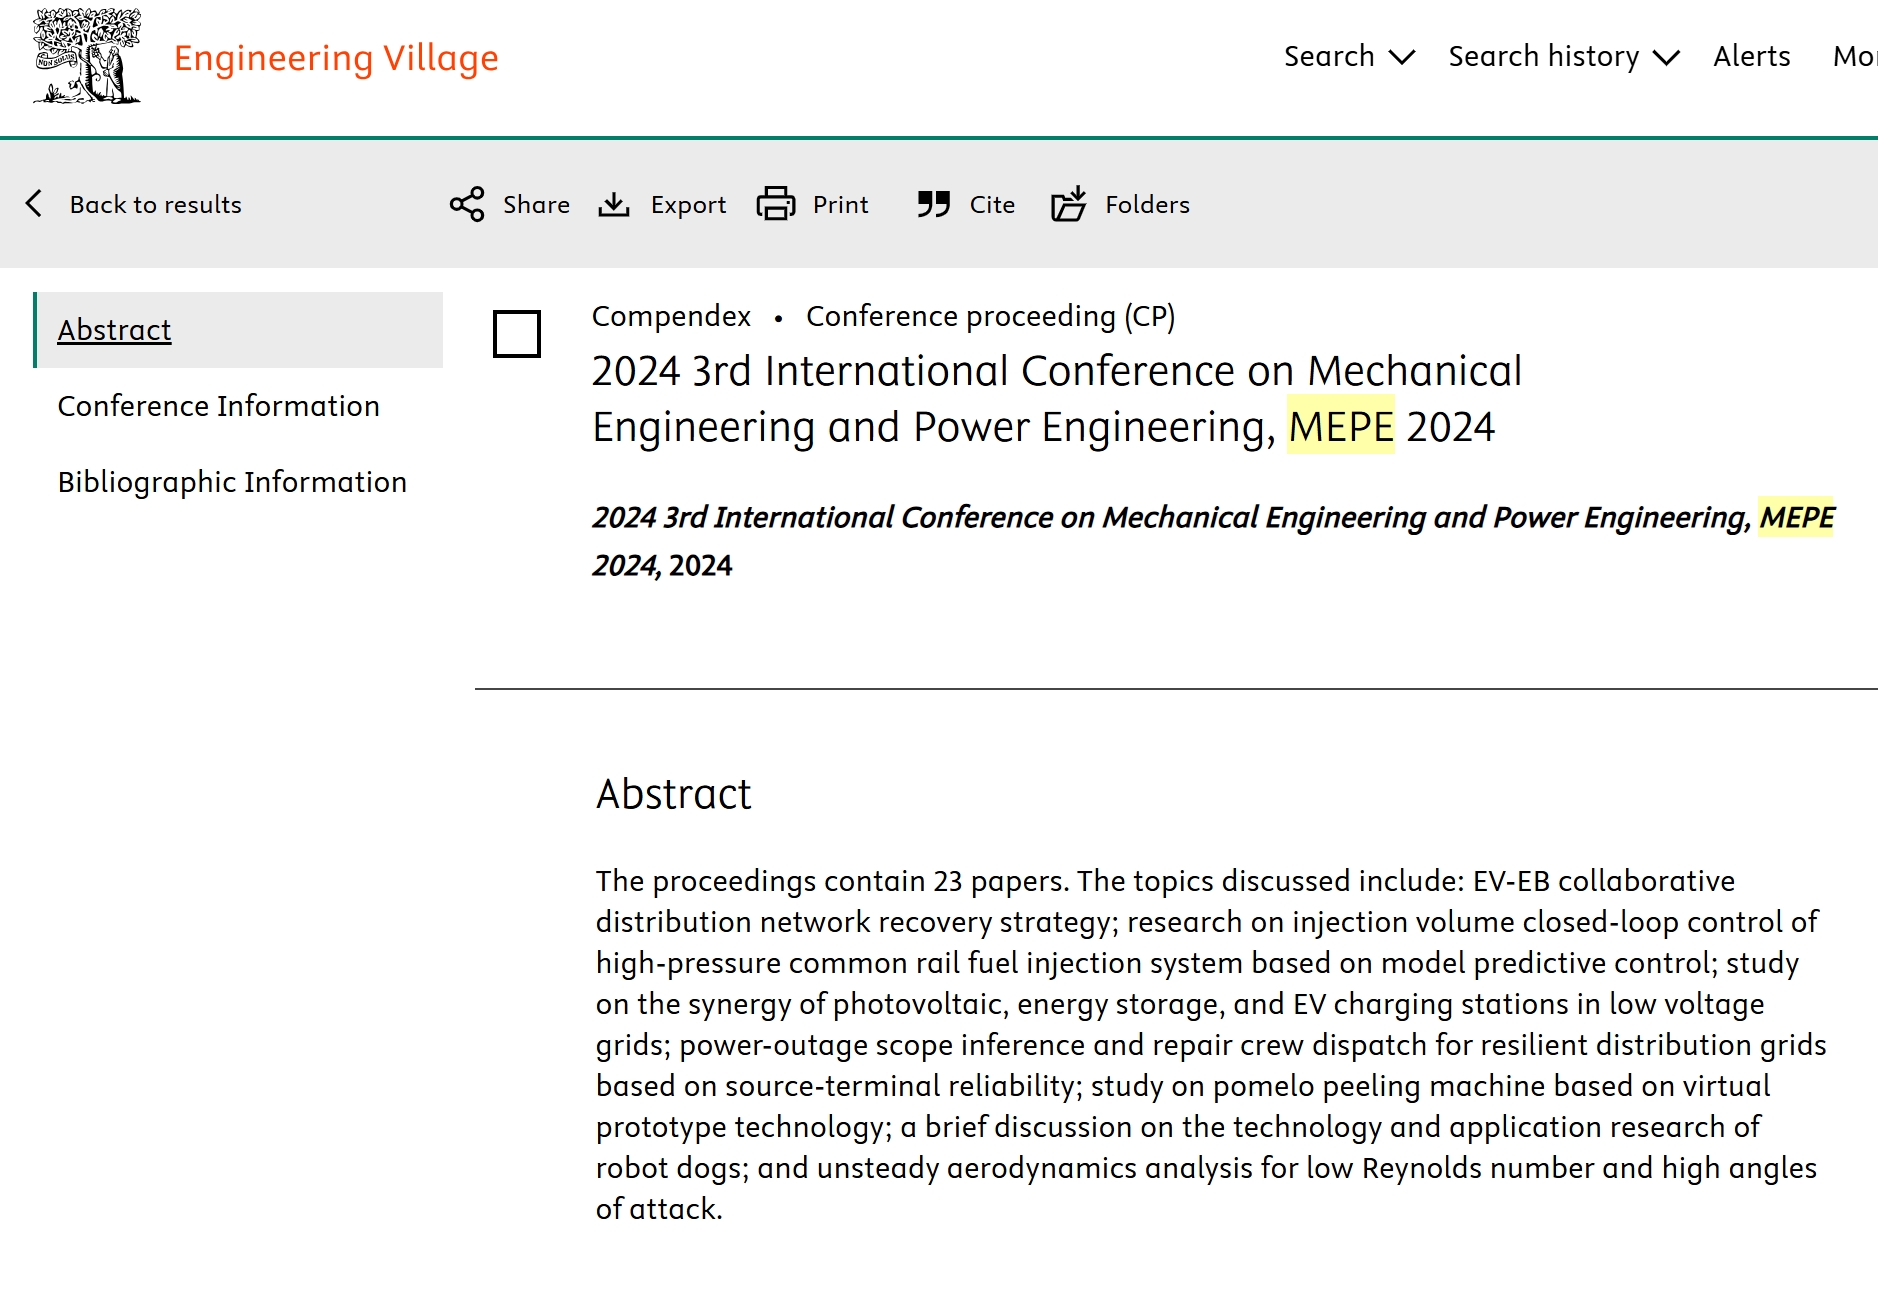Viewport: 1878px width, 1295px height.
Task: Click the back arrow chevron icon
Action: (x=34, y=204)
